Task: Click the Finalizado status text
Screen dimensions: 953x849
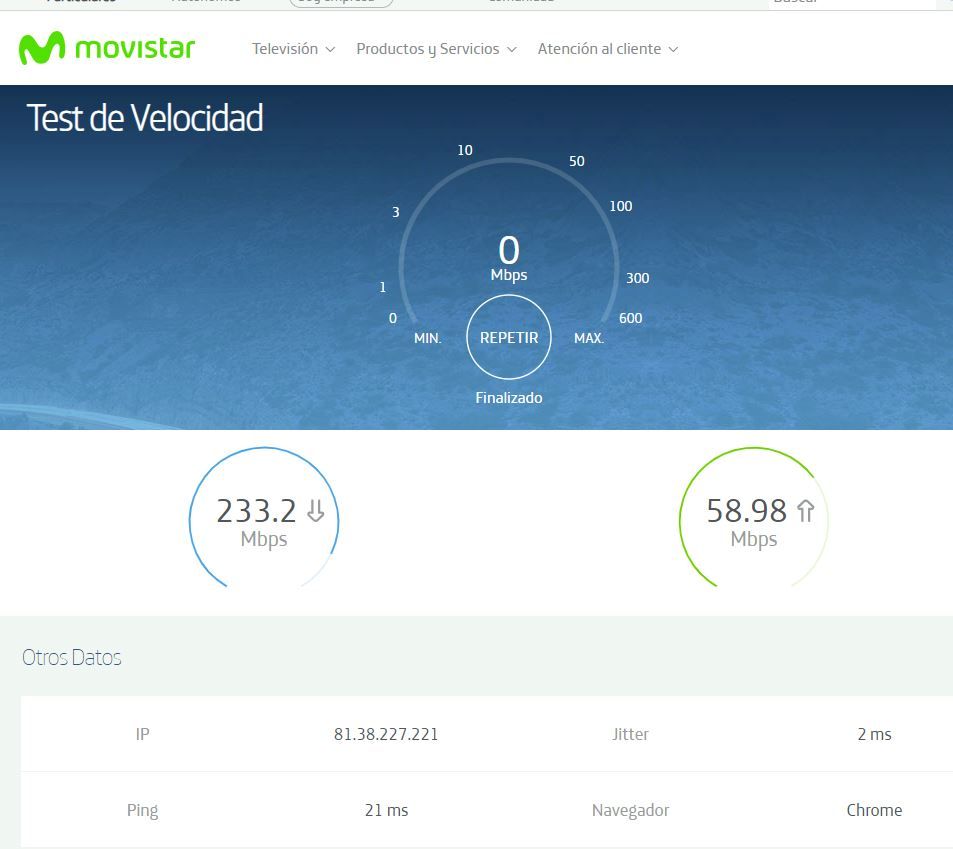Action: coord(508,398)
